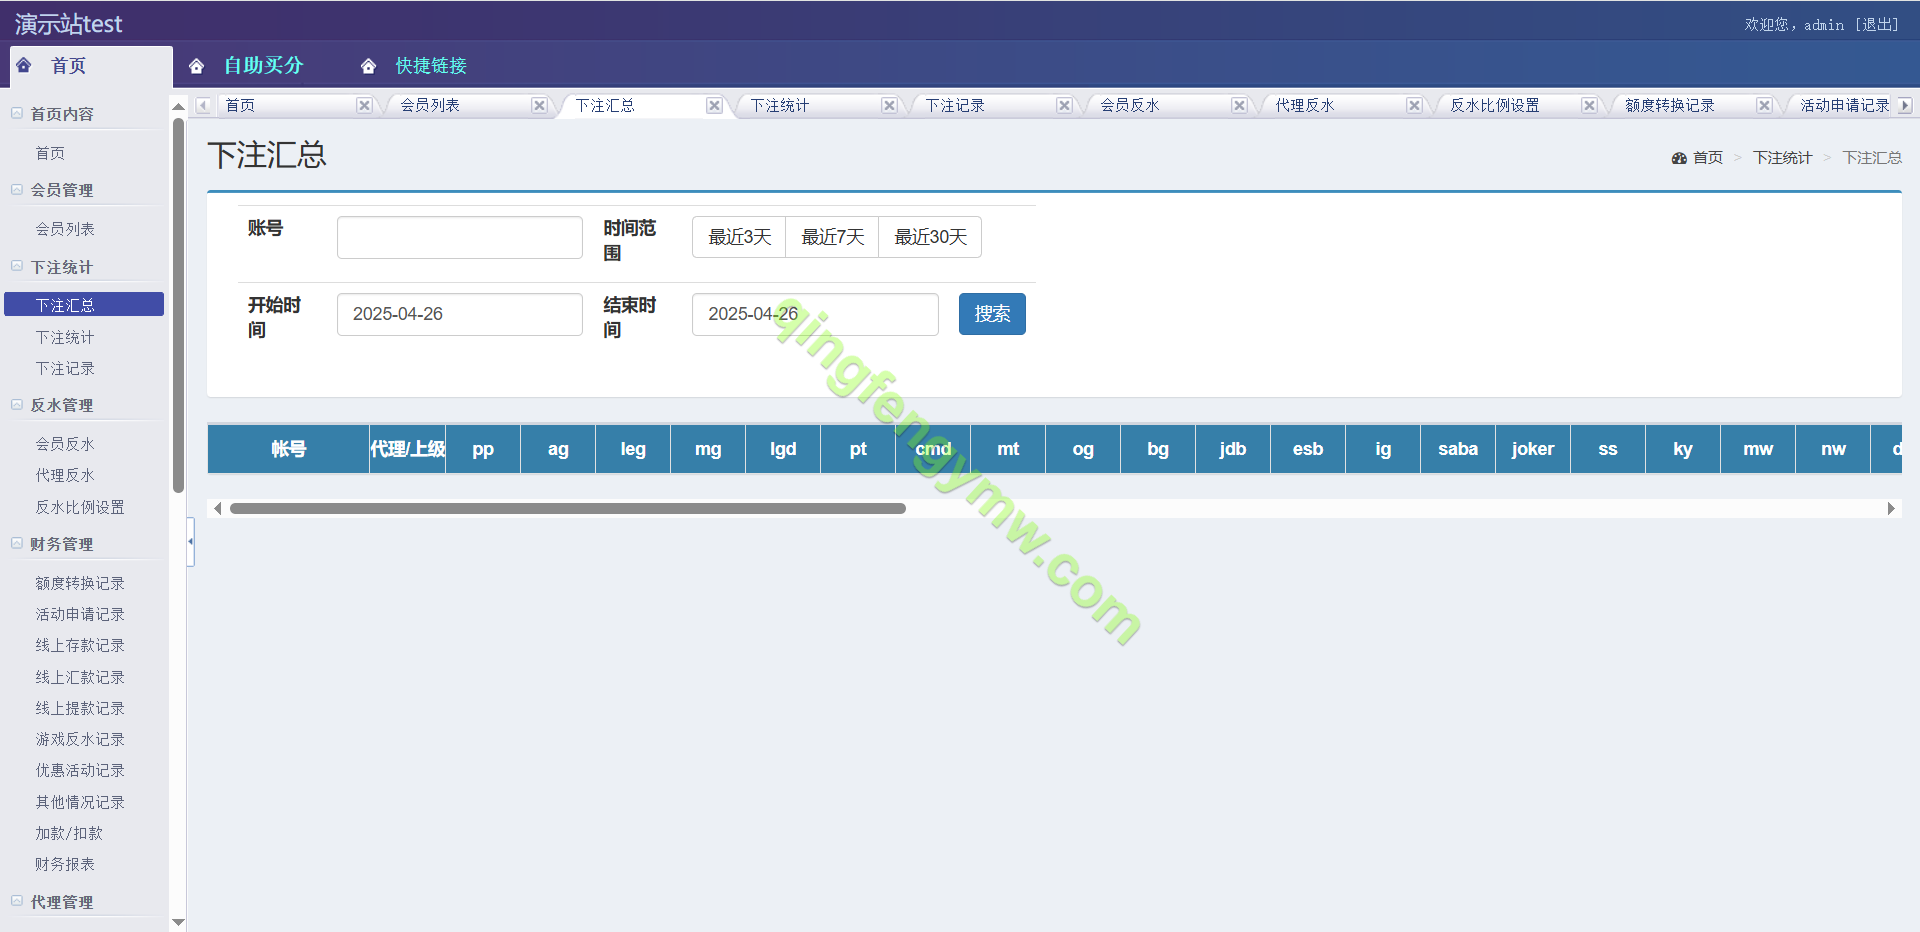
Task: Click the tab strip scroll-left arrow
Action: pos(203,105)
